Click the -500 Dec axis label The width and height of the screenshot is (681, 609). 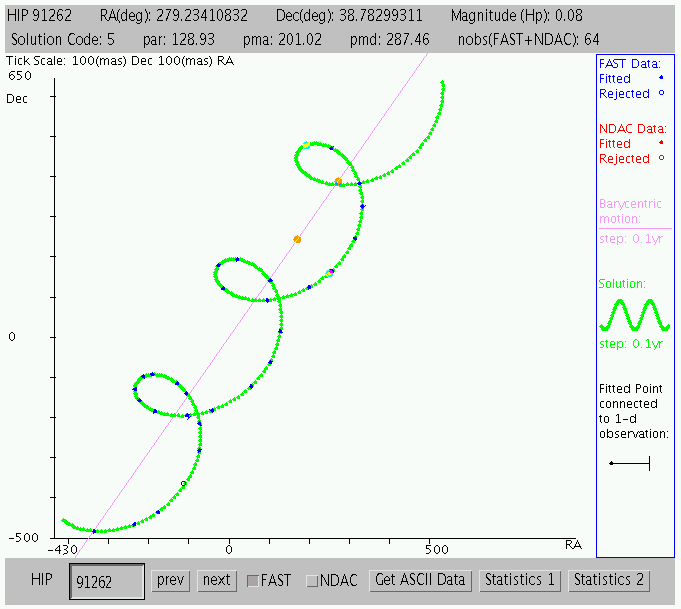pos(23,538)
